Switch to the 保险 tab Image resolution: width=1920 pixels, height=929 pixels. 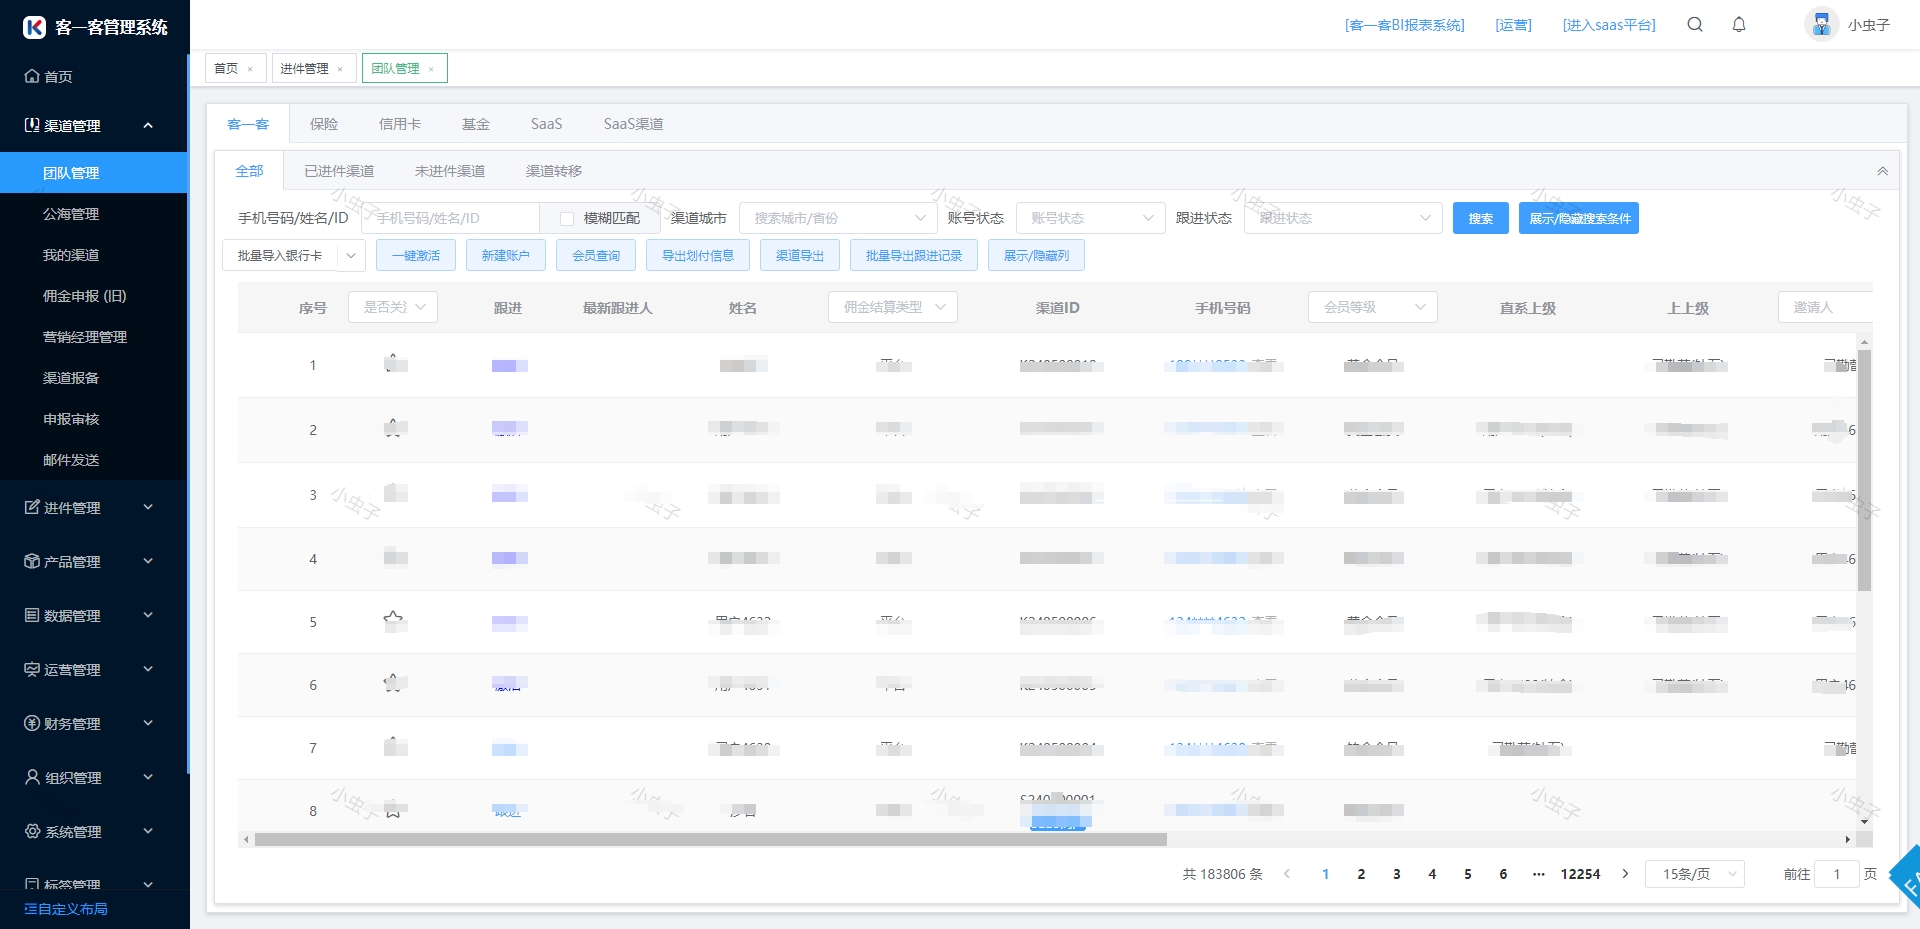[324, 124]
